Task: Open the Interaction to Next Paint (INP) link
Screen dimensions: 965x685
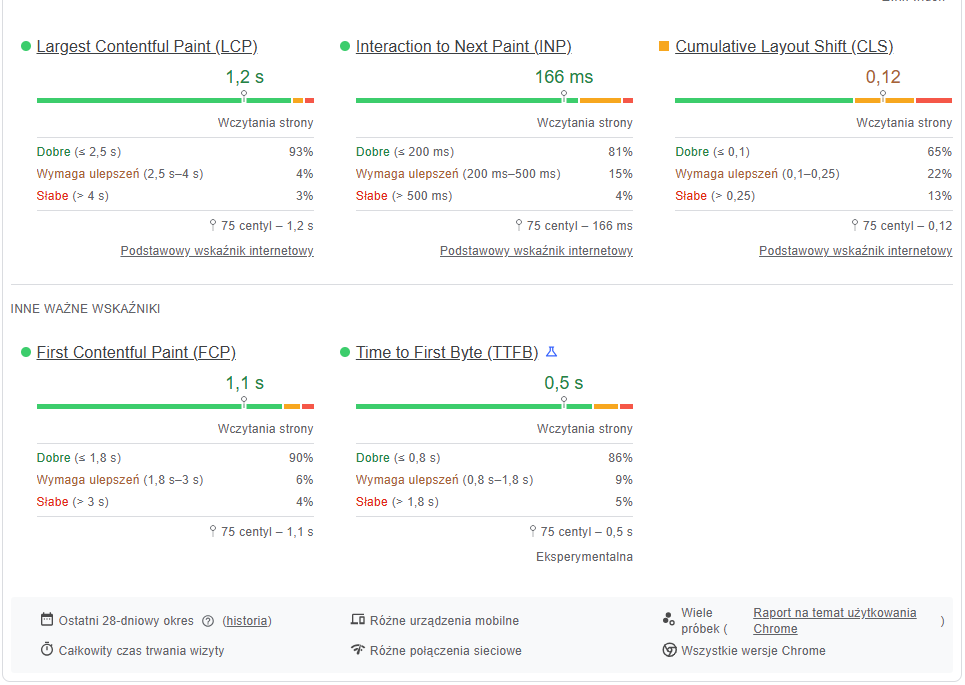Action: [x=464, y=47]
